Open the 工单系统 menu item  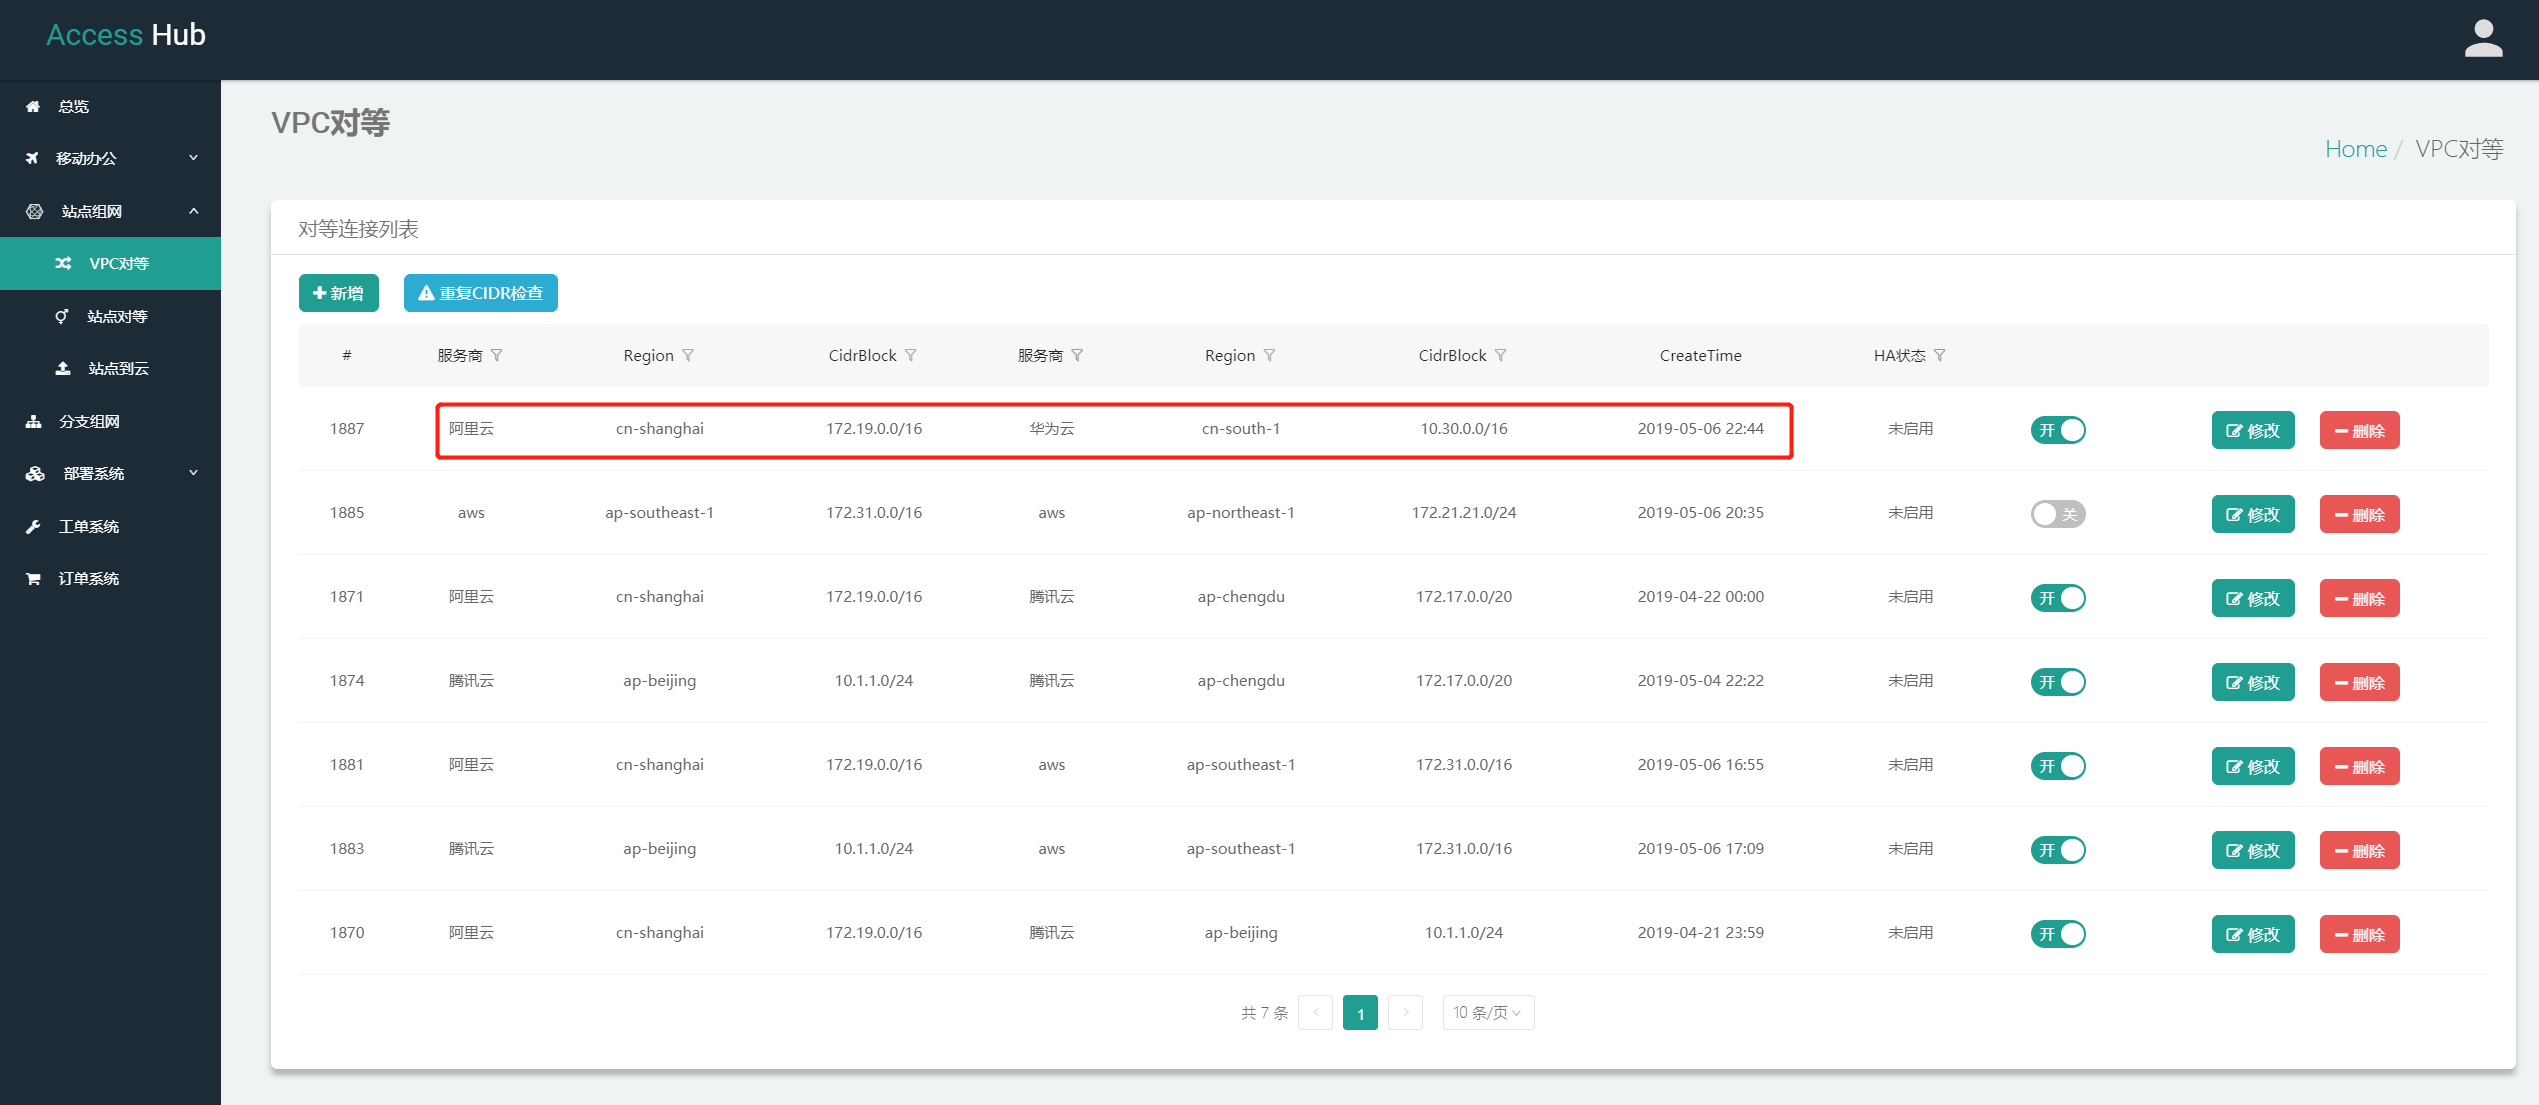tap(110, 526)
